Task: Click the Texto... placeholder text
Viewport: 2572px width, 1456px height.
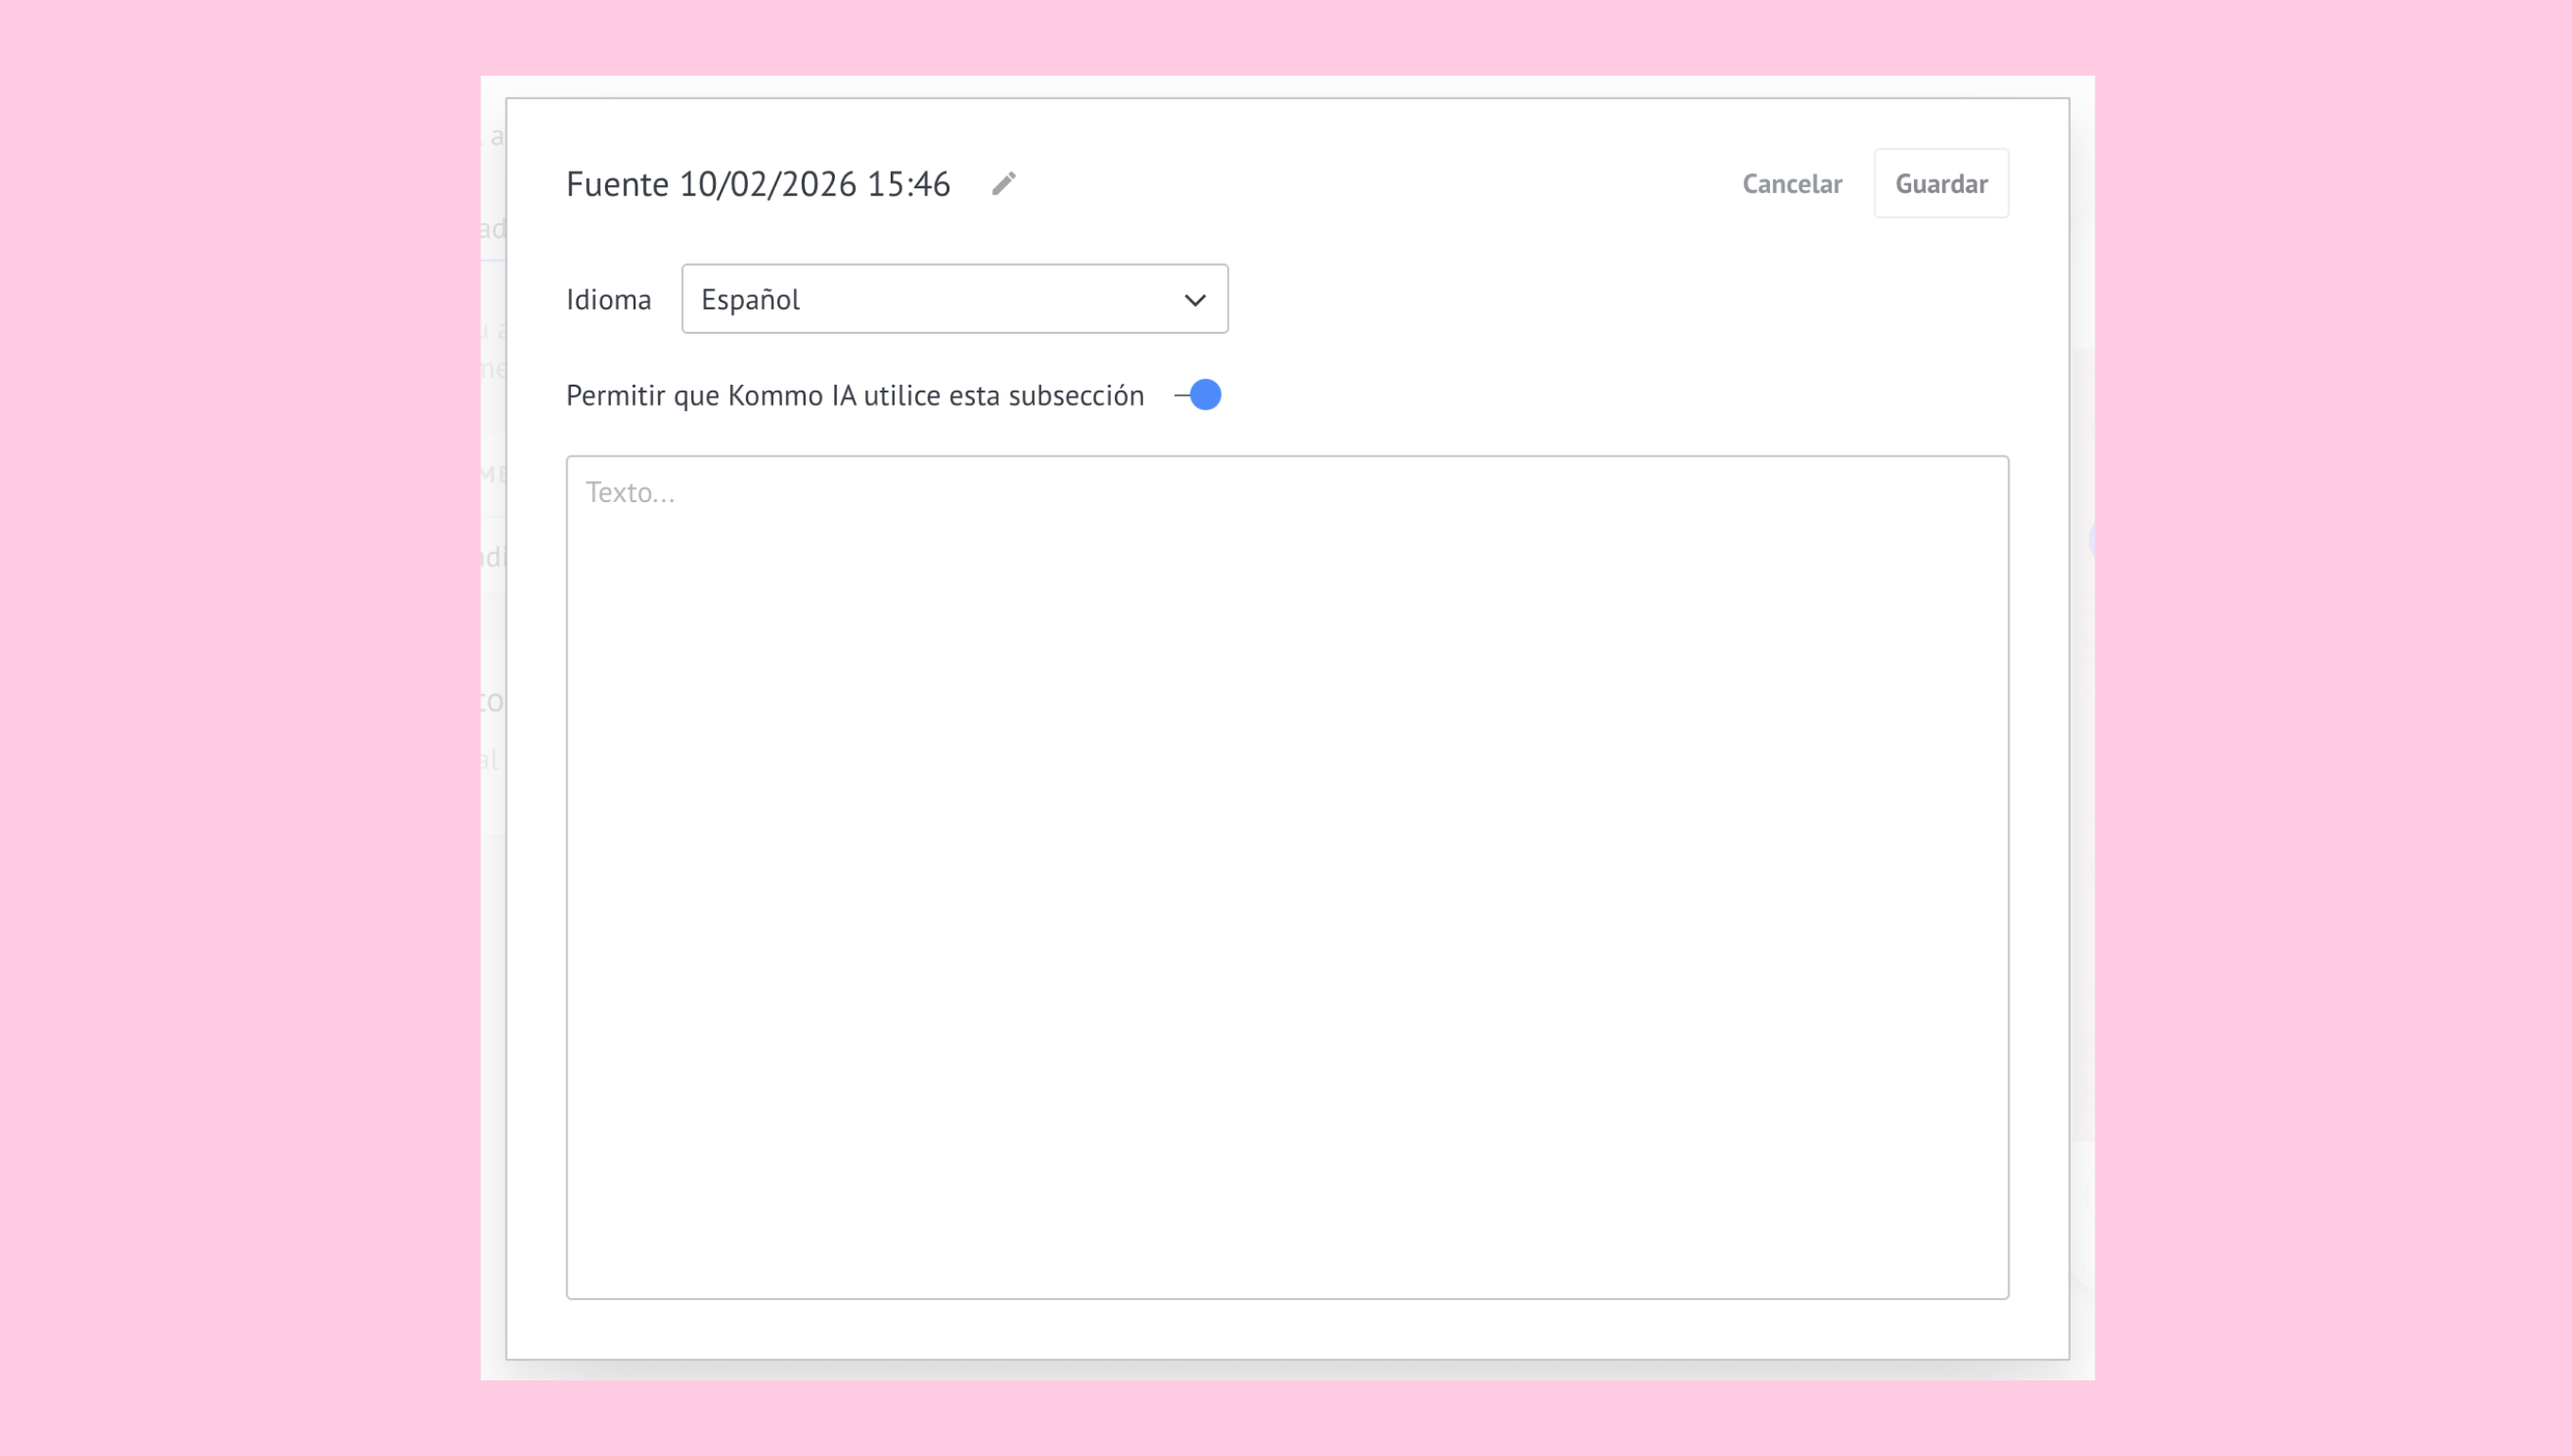Action: coord(630,492)
